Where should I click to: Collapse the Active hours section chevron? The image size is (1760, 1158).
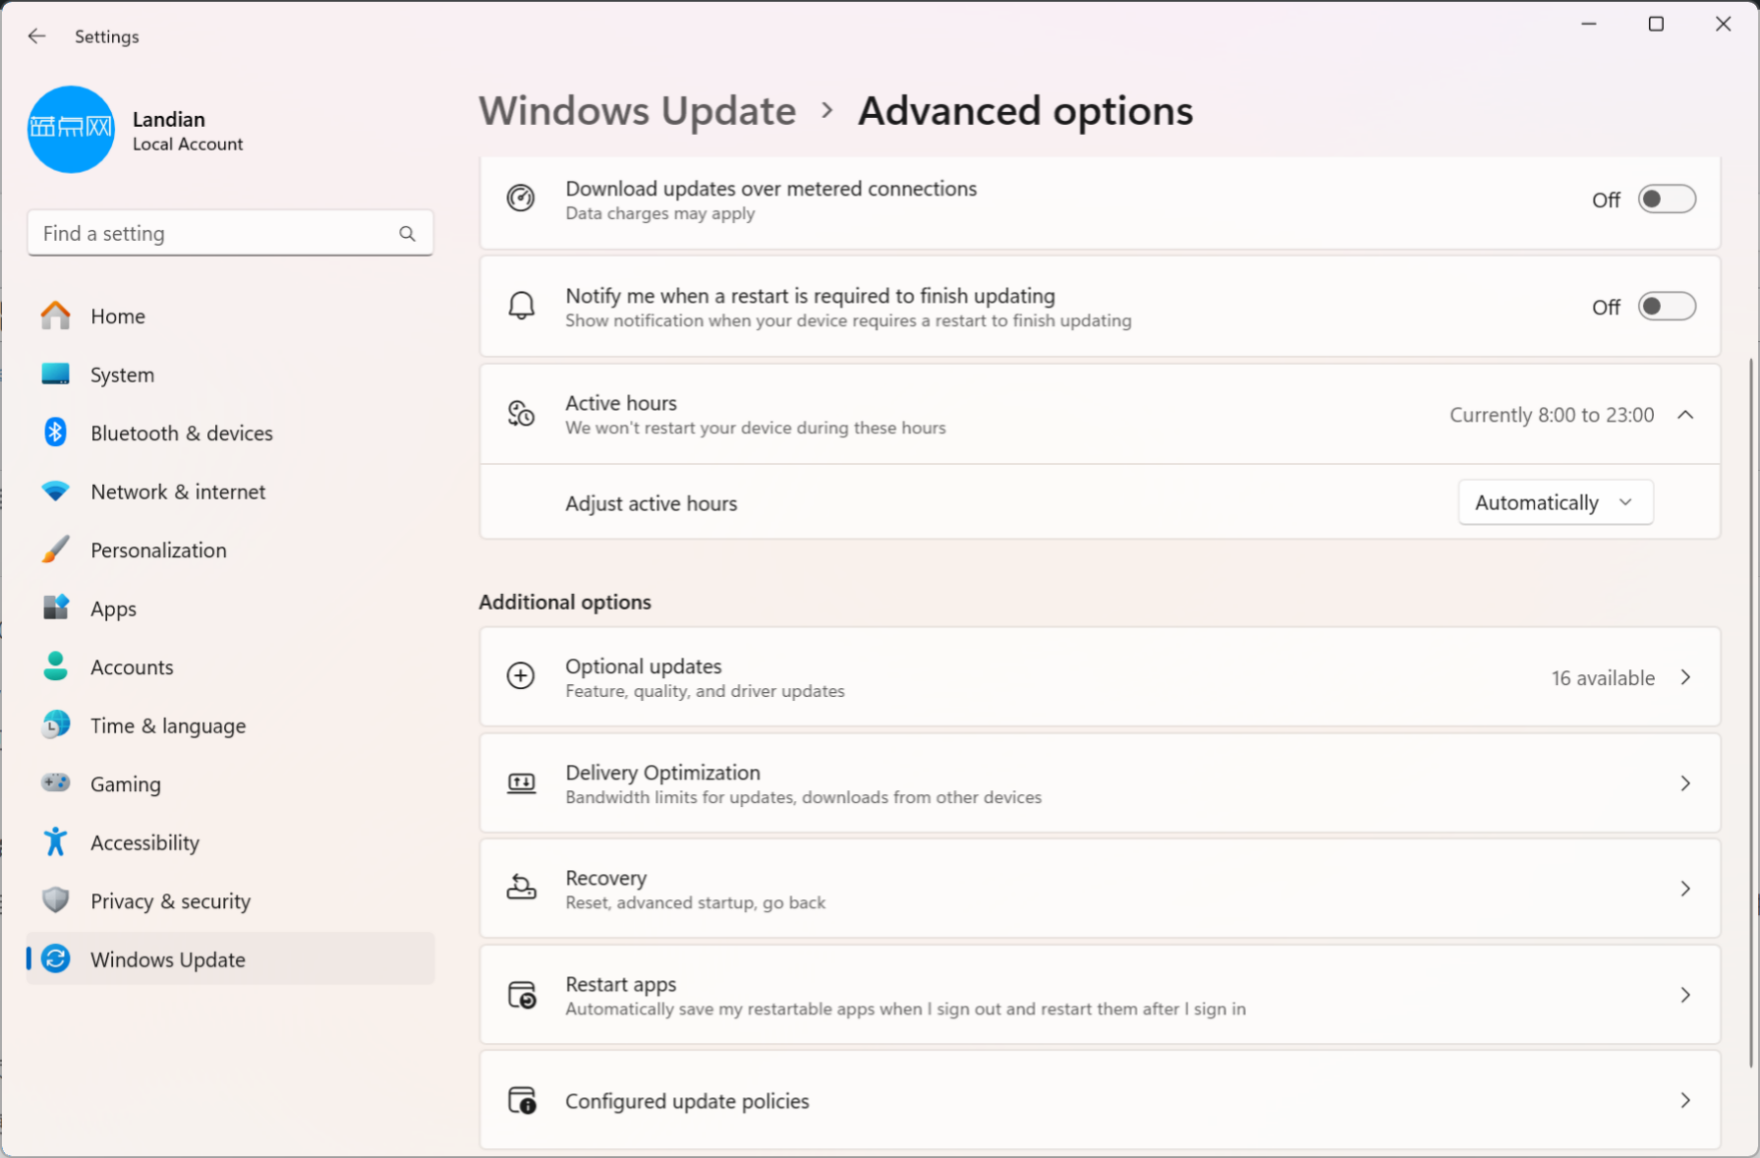[1685, 414]
